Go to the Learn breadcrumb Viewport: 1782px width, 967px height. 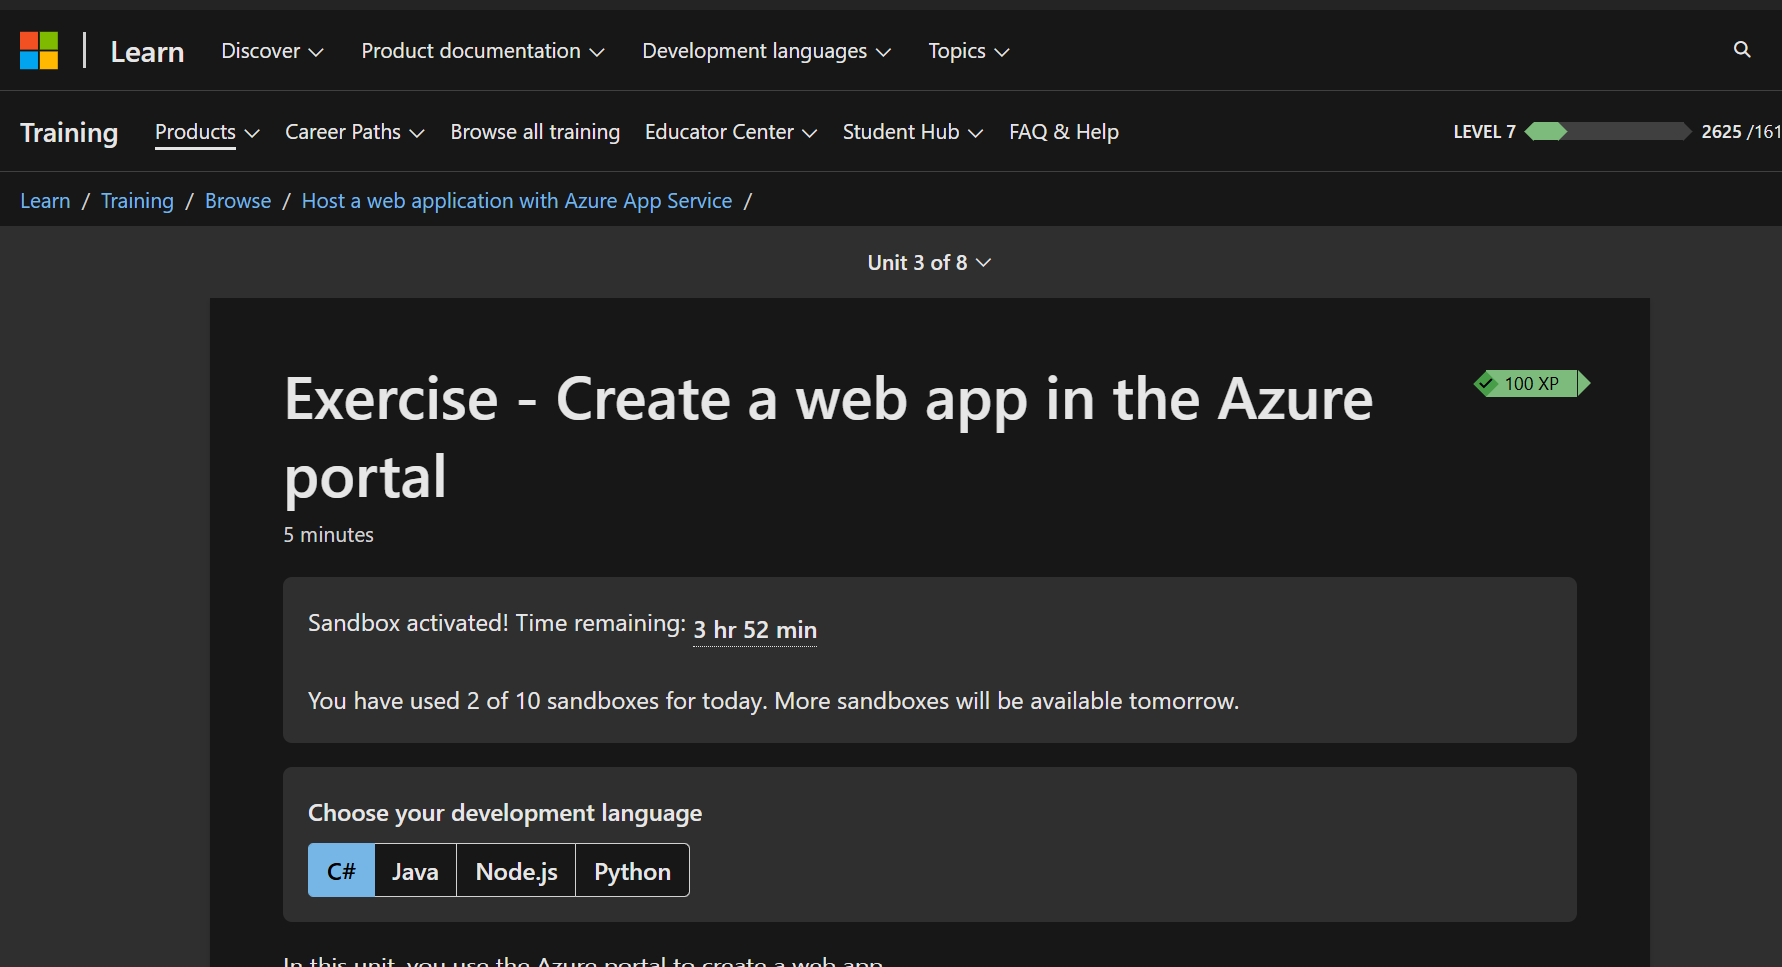point(45,201)
